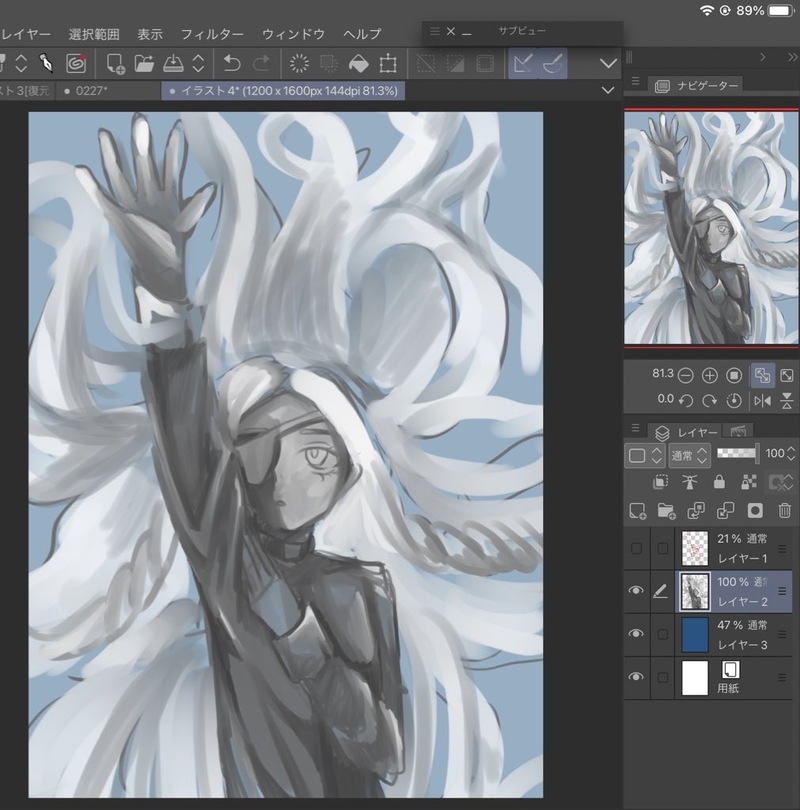Expand save options arrows next to save icon
The image size is (800, 810).
[198, 64]
